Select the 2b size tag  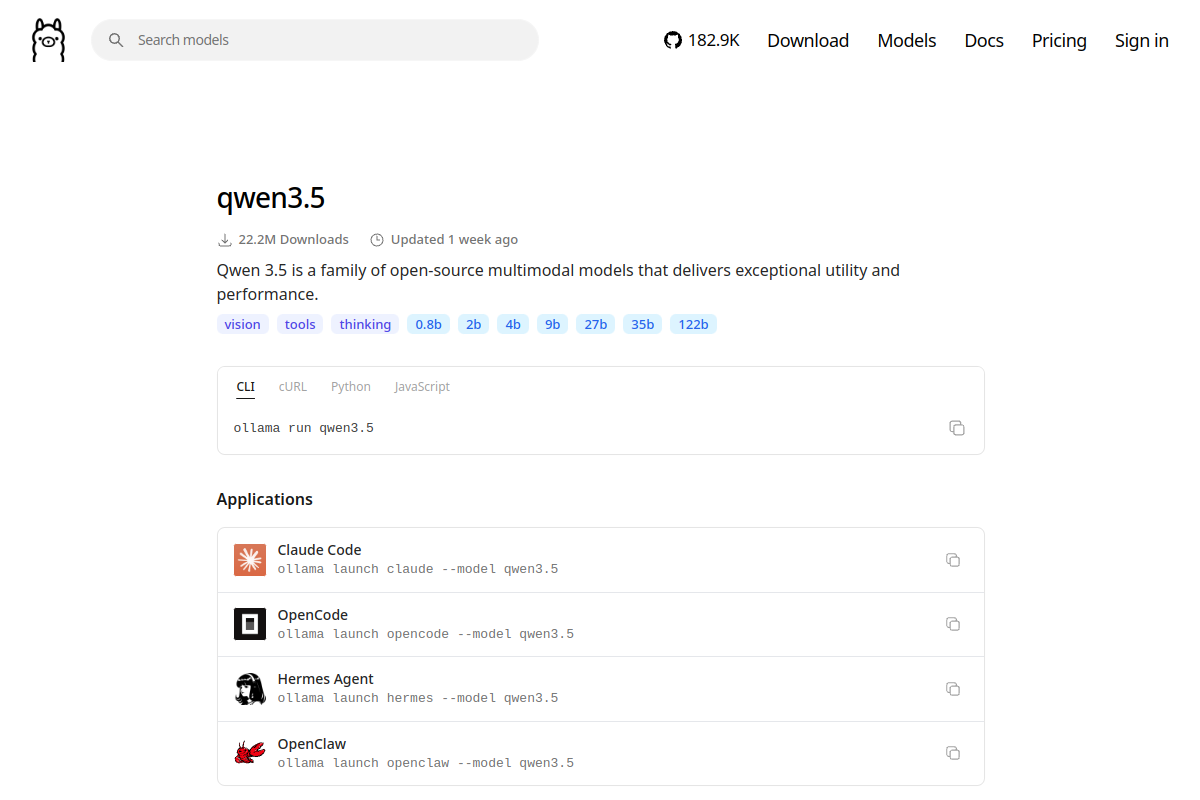tap(473, 324)
